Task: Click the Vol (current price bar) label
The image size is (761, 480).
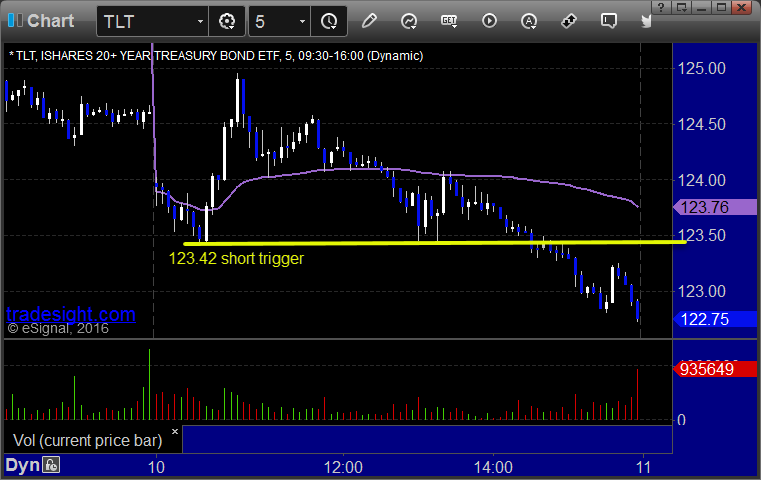Action: [x=88, y=440]
